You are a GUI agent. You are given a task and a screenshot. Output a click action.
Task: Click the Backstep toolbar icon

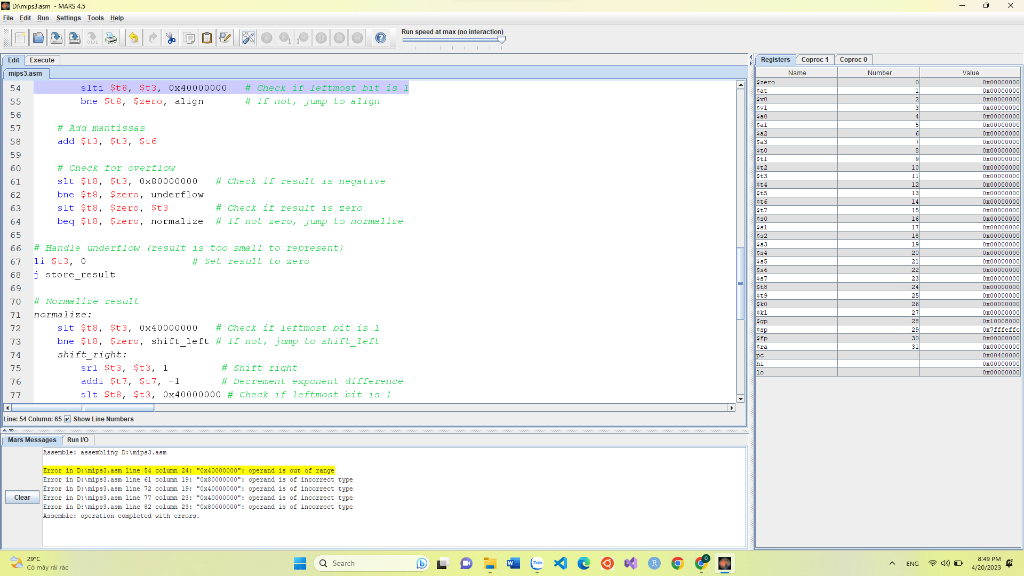pos(303,38)
